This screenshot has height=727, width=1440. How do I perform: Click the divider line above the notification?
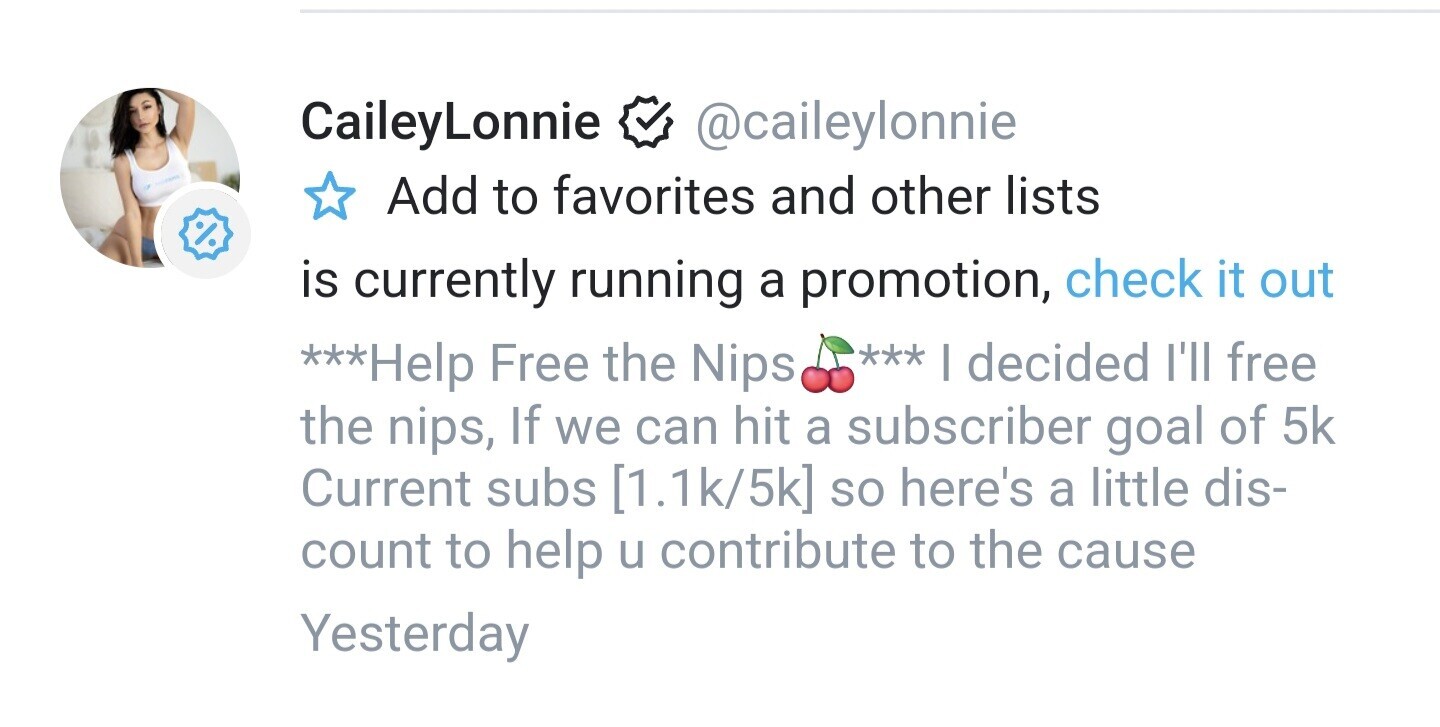click(x=868, y=11)
